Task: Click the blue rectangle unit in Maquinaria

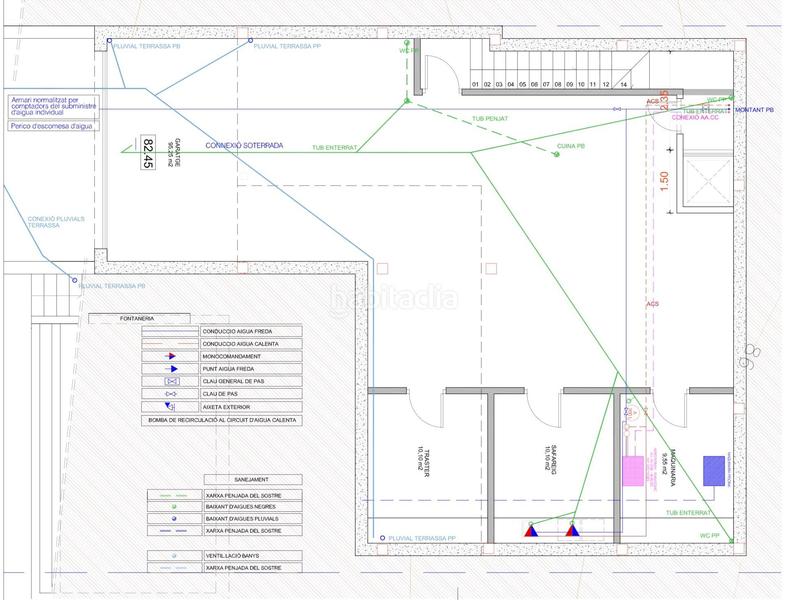Action: (x=715, y=470)
